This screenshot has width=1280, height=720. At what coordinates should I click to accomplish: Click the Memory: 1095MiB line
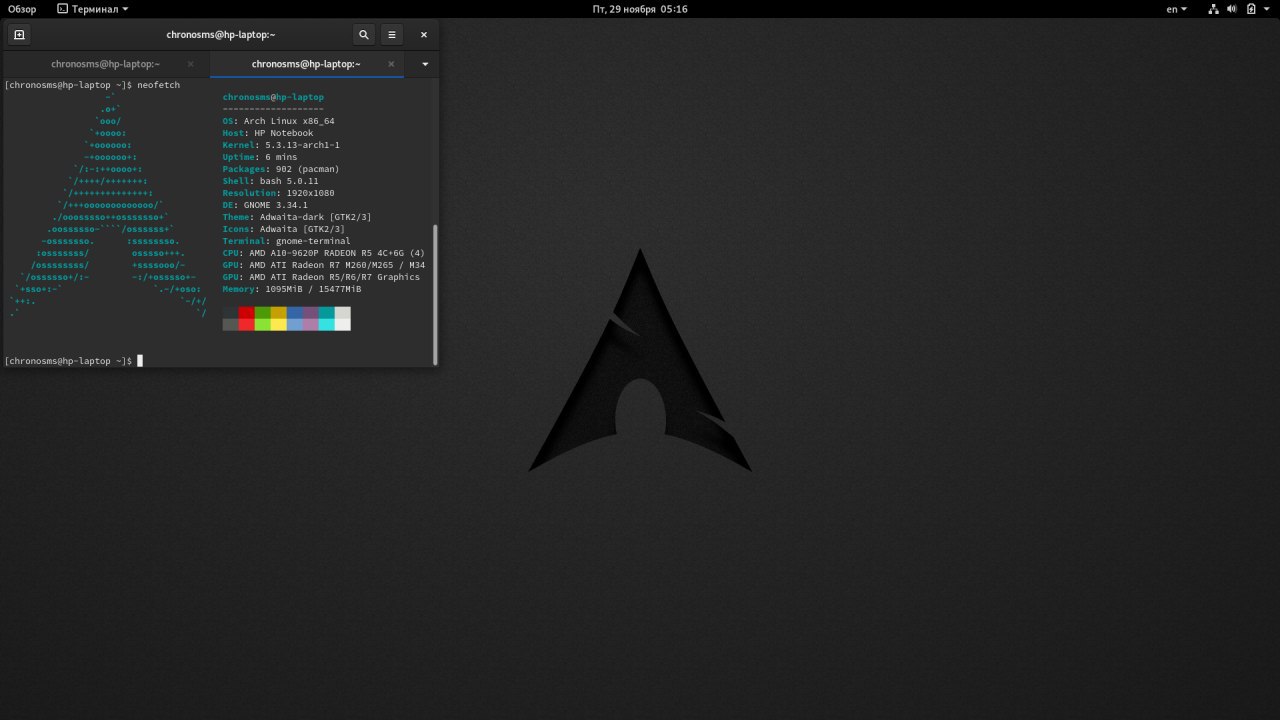coord(292,289)
